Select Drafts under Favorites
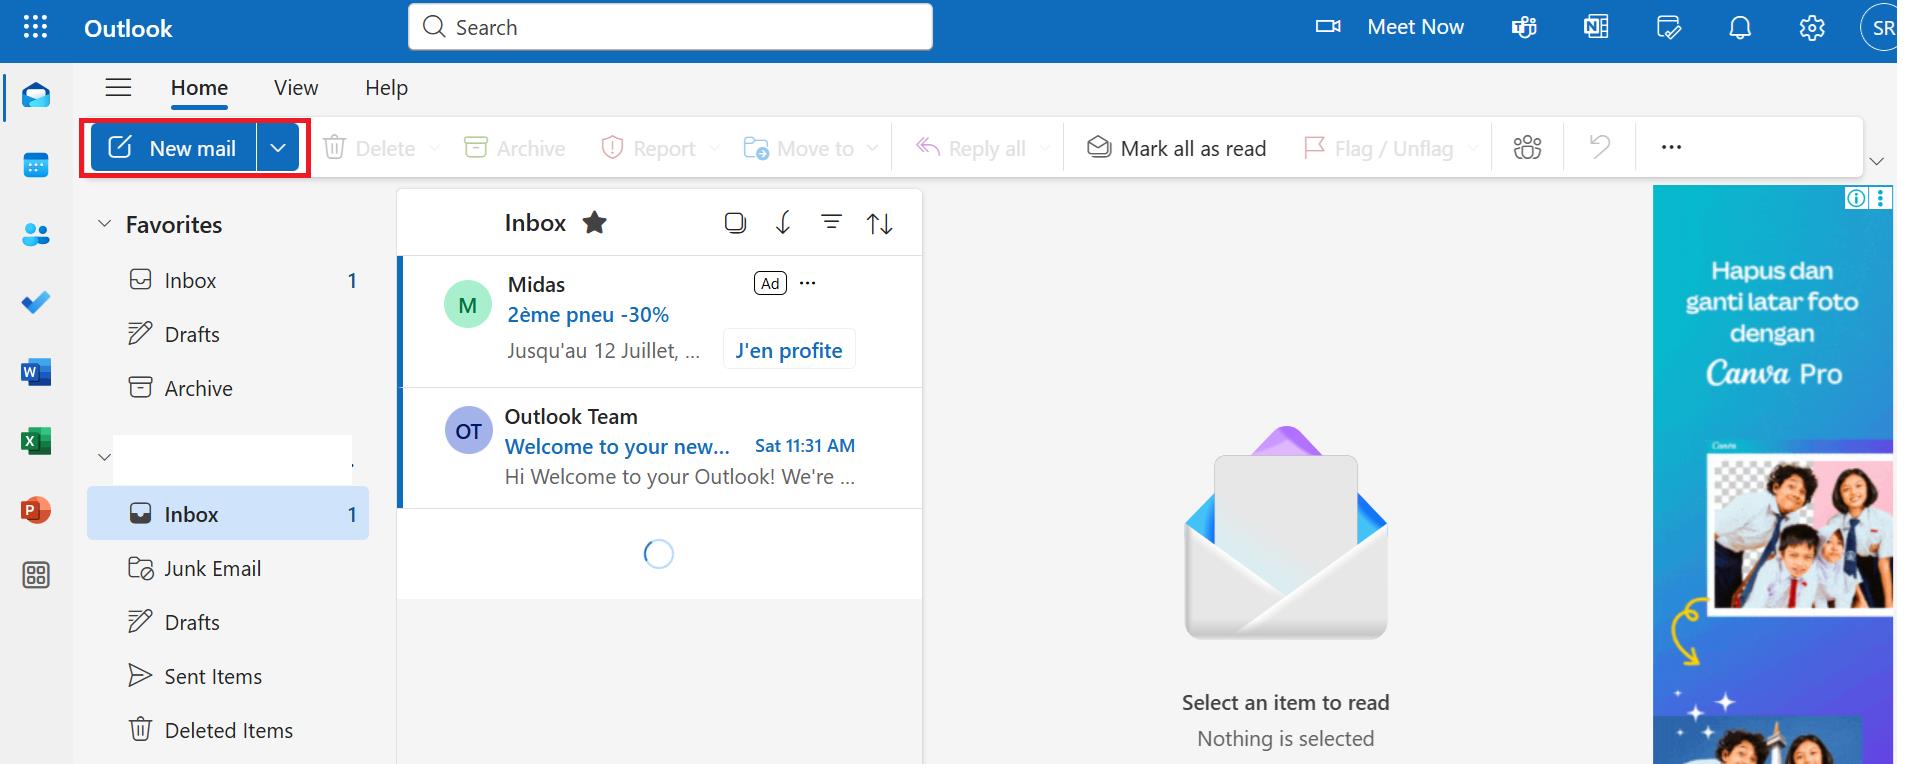 pos(228,334)
